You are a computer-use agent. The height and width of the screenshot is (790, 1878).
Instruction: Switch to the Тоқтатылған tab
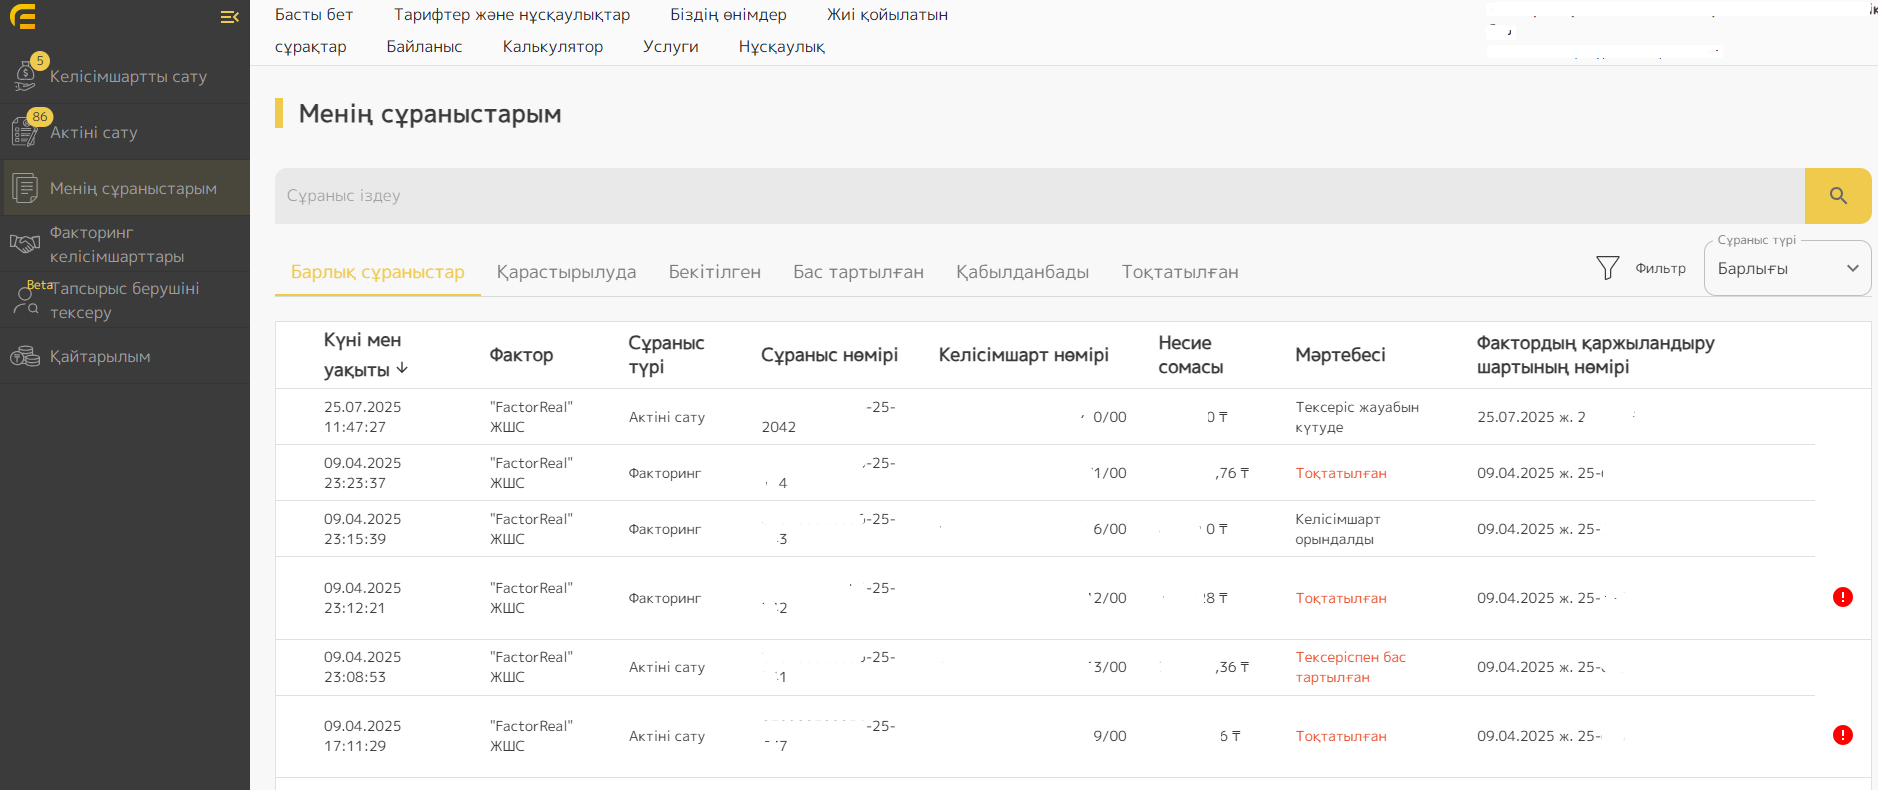point(1180,272)
